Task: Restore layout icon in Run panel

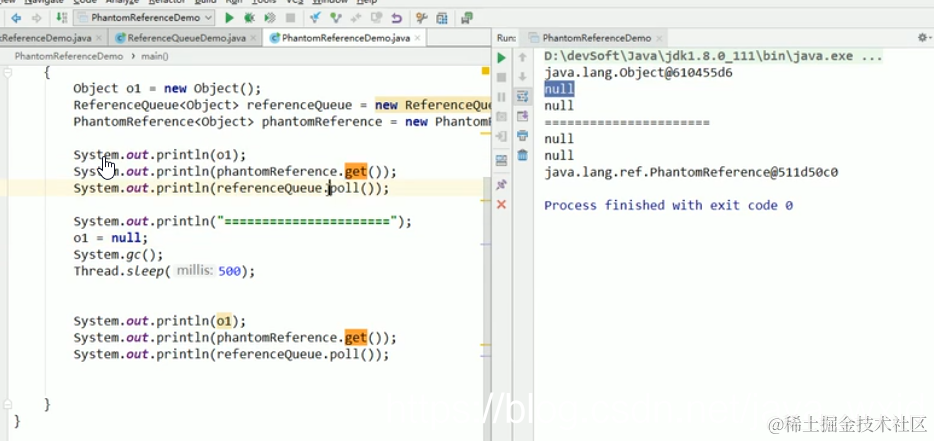Action: (502, 160)
